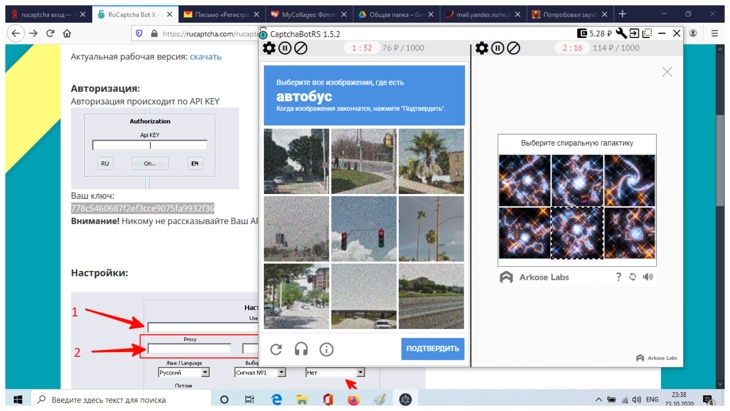The image size is (730, 411).
Task: Follow the скачать download link
Action: click(x=205, y=57)
